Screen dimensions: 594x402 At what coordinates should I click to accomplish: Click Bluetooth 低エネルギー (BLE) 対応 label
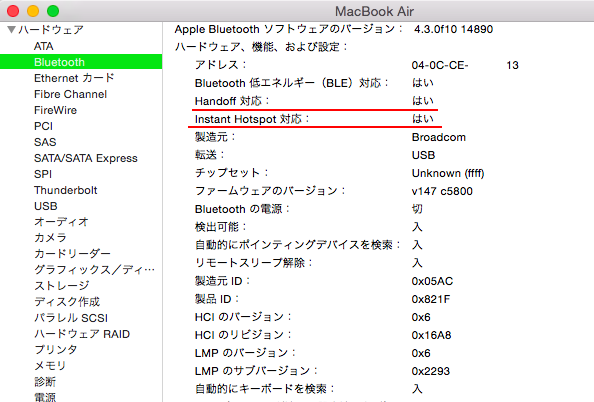292,83
